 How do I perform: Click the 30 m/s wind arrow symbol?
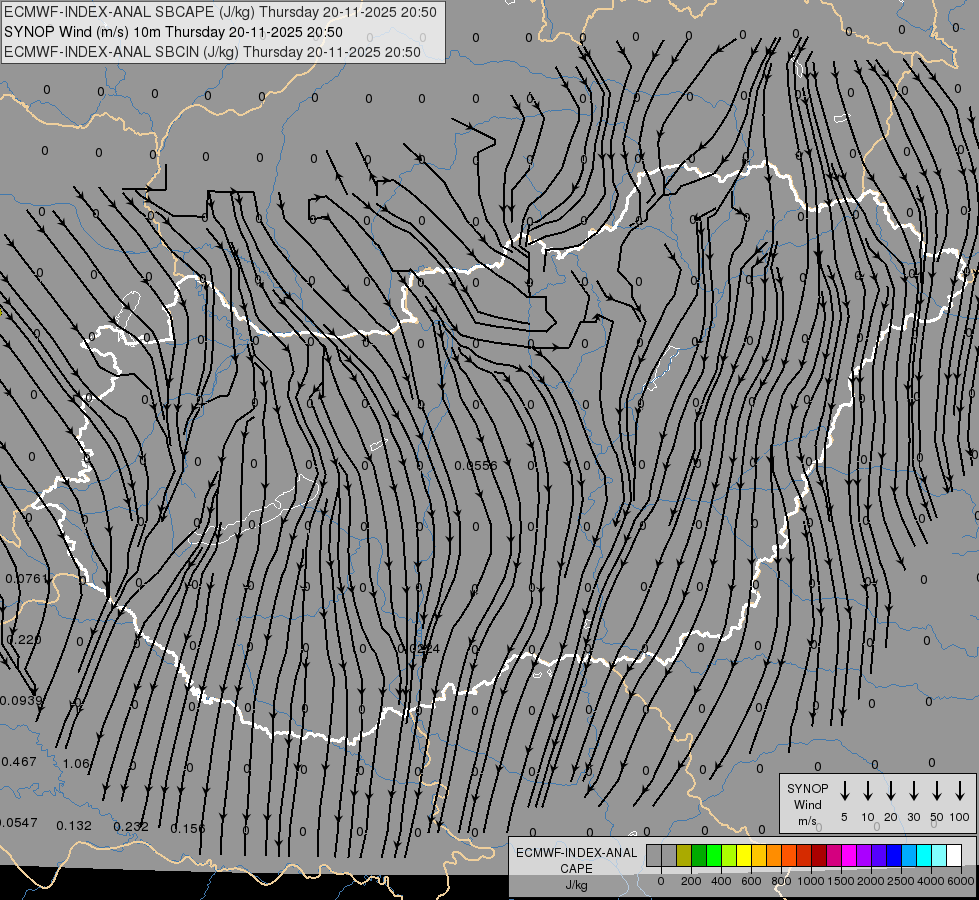(x=913, y=791)
